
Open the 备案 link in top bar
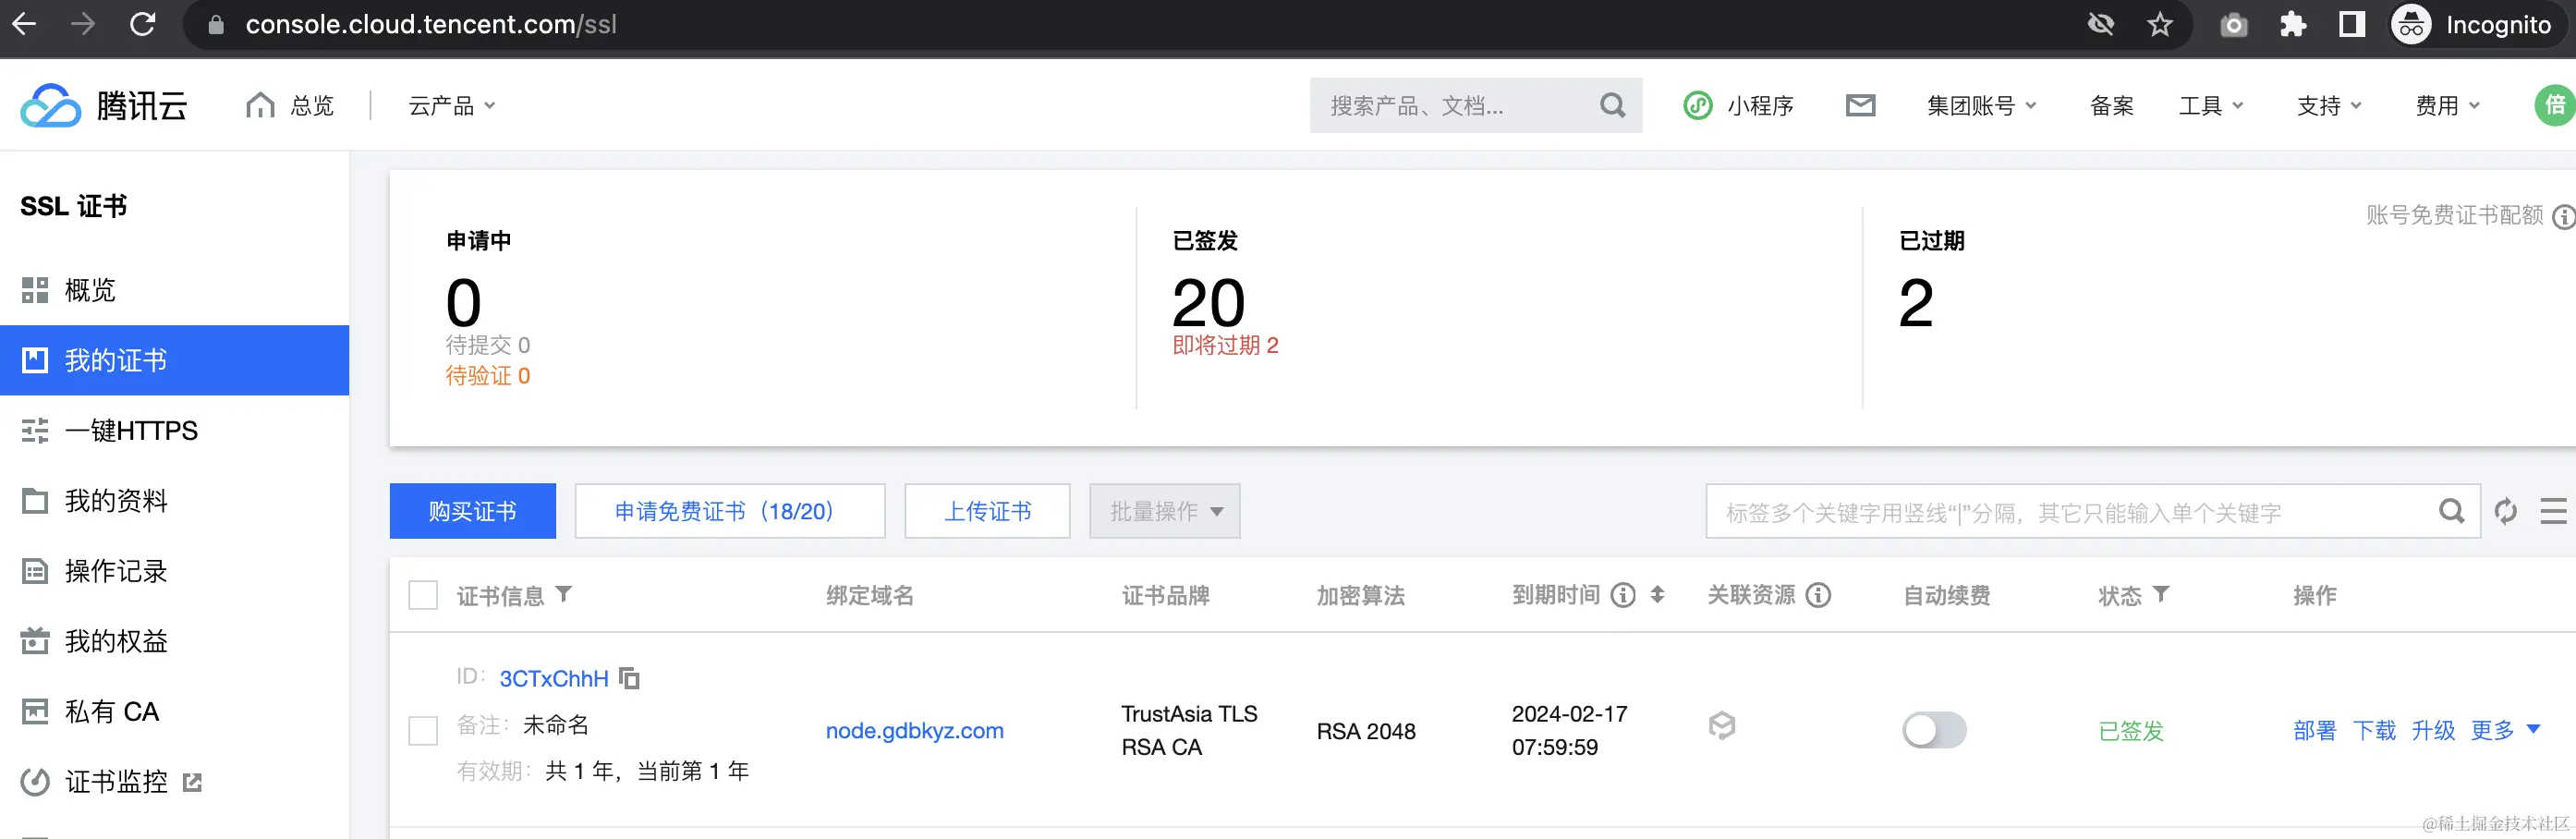tap(2112, 105)
